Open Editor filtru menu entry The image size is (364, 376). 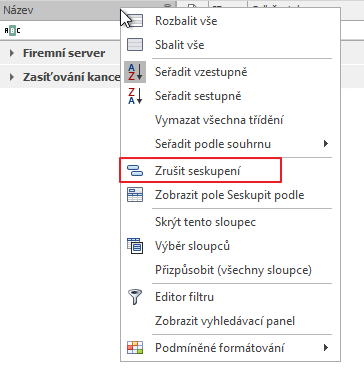(x=230, y=297)
